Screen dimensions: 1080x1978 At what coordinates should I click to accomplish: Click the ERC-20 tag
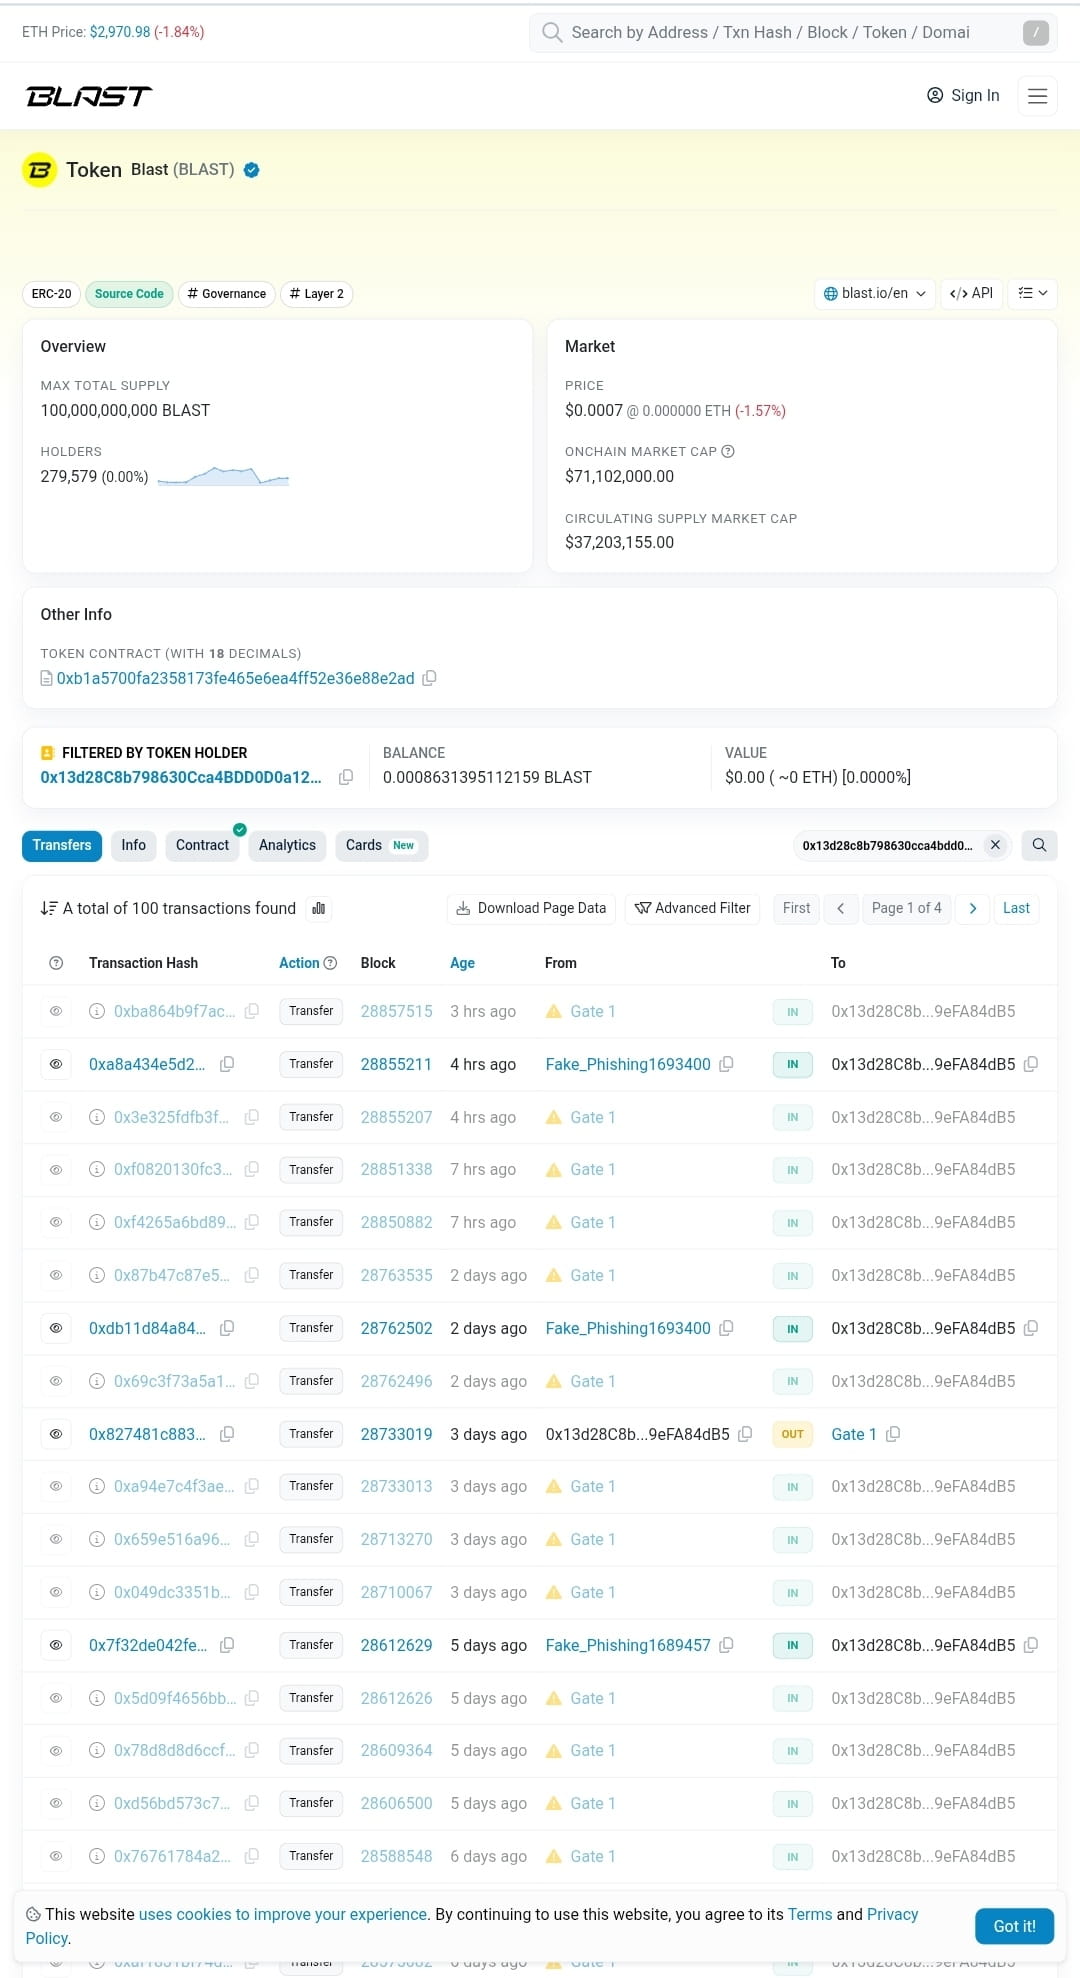pyautogui.click(x=51, y=294)
